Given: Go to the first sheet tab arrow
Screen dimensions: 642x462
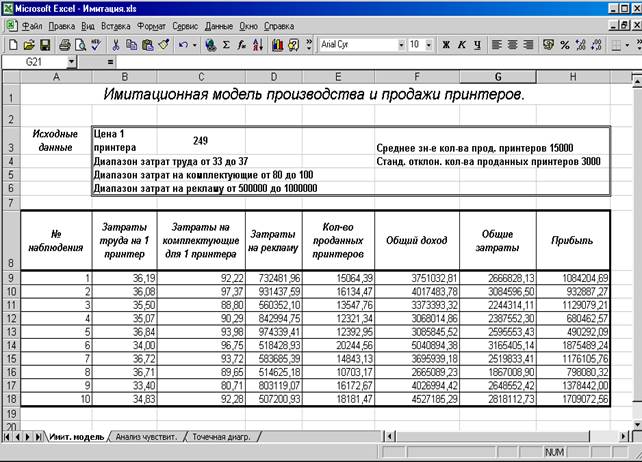Looking at the screenshot, I should pos(7,437).
